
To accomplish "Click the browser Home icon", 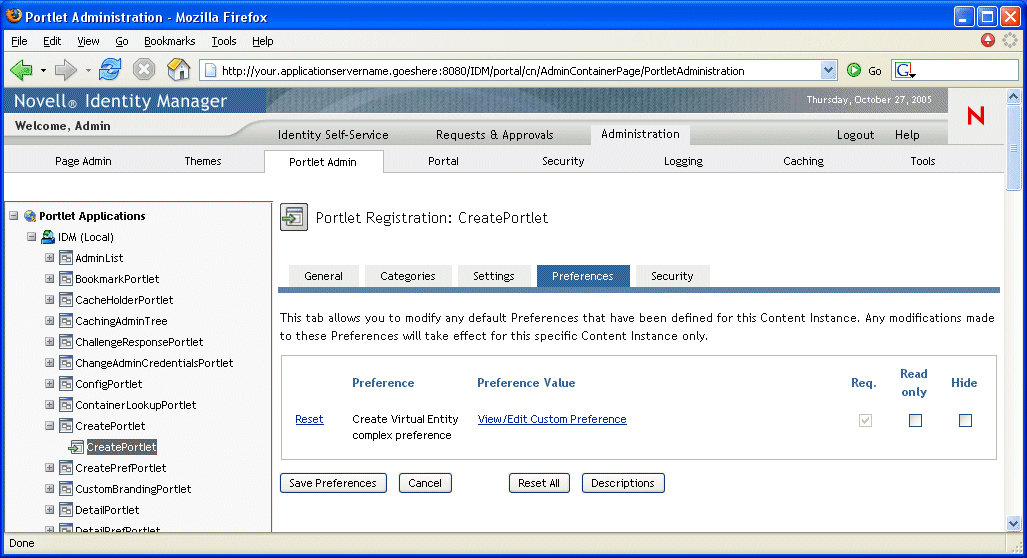I will tap(178, 70).
